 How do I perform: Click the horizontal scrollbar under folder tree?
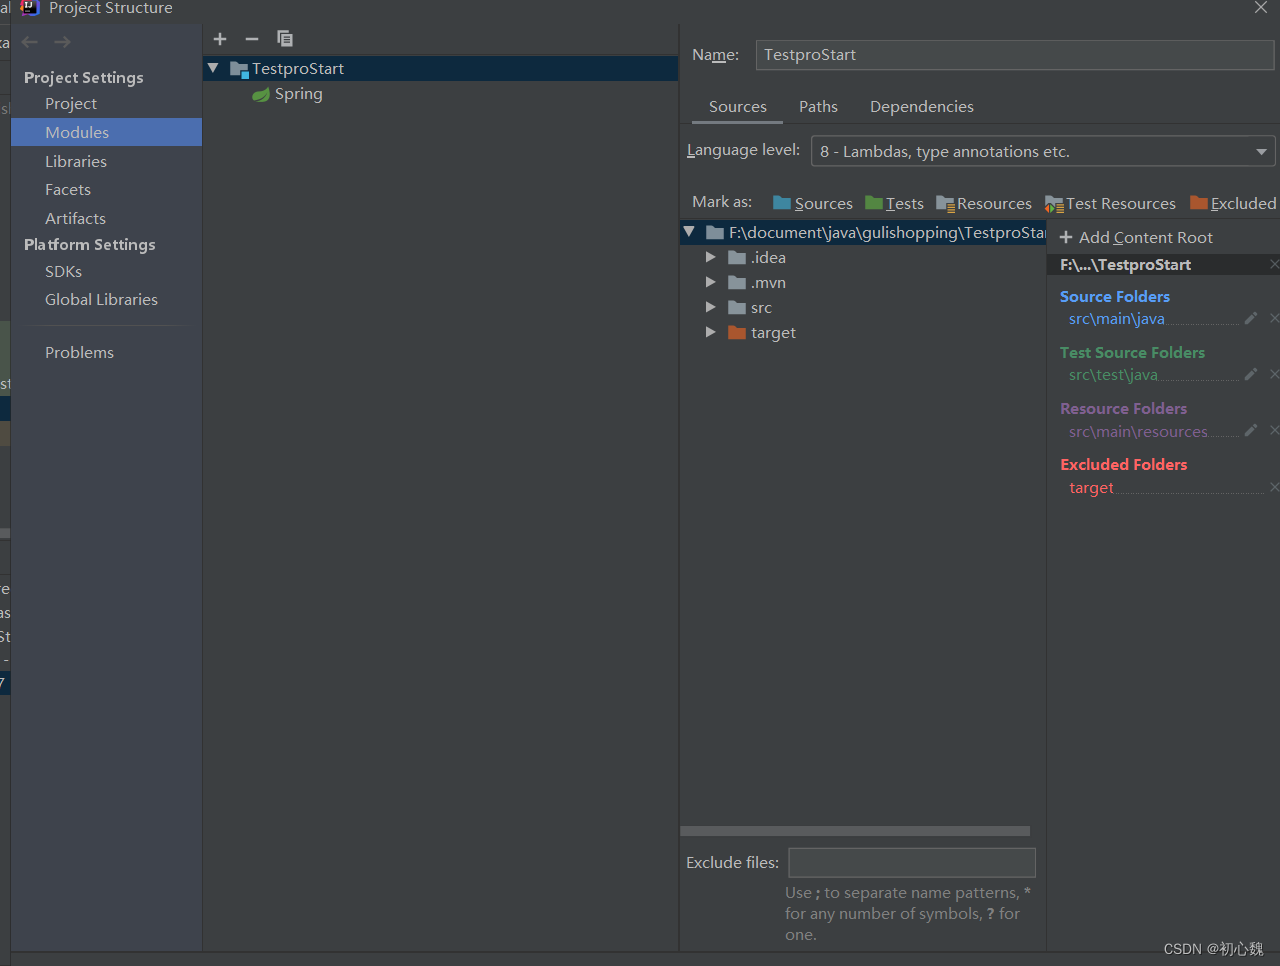[855, 831]
